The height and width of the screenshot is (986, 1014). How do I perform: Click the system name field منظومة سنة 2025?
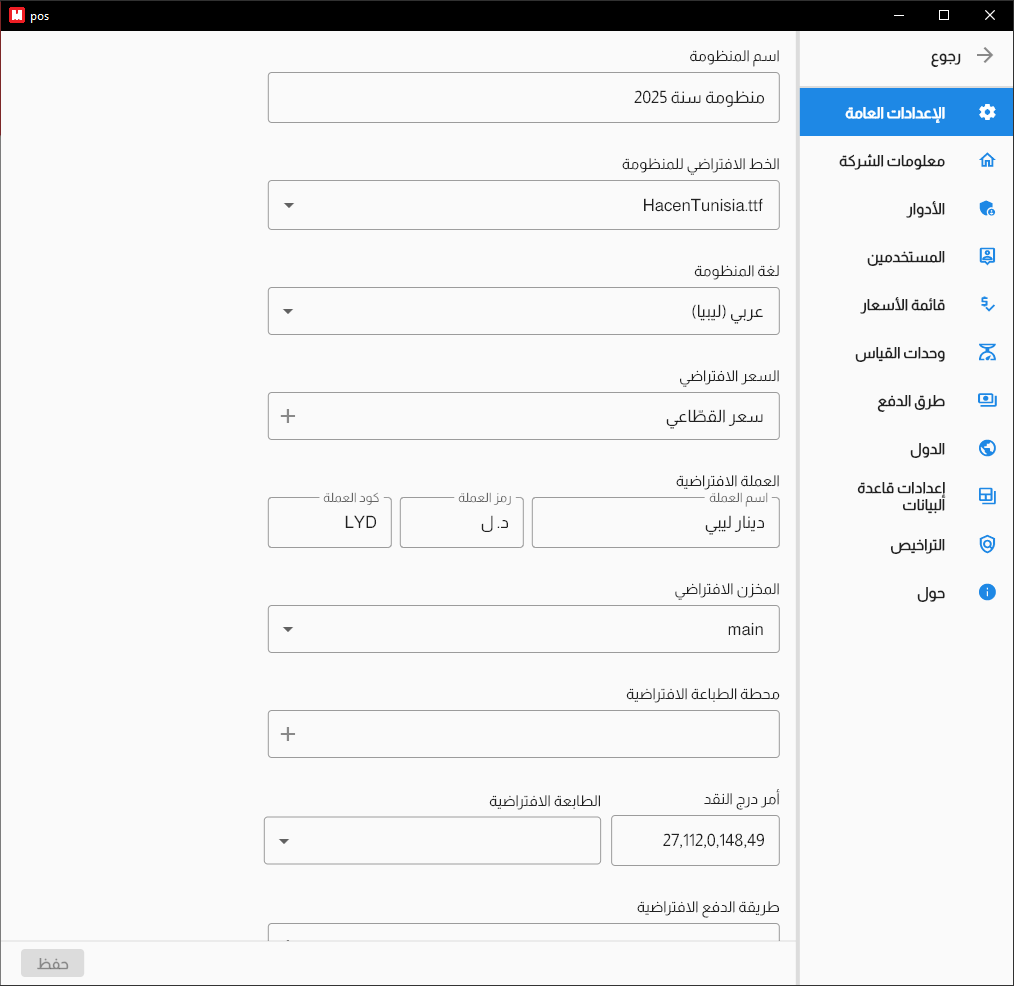coord(523,97)
